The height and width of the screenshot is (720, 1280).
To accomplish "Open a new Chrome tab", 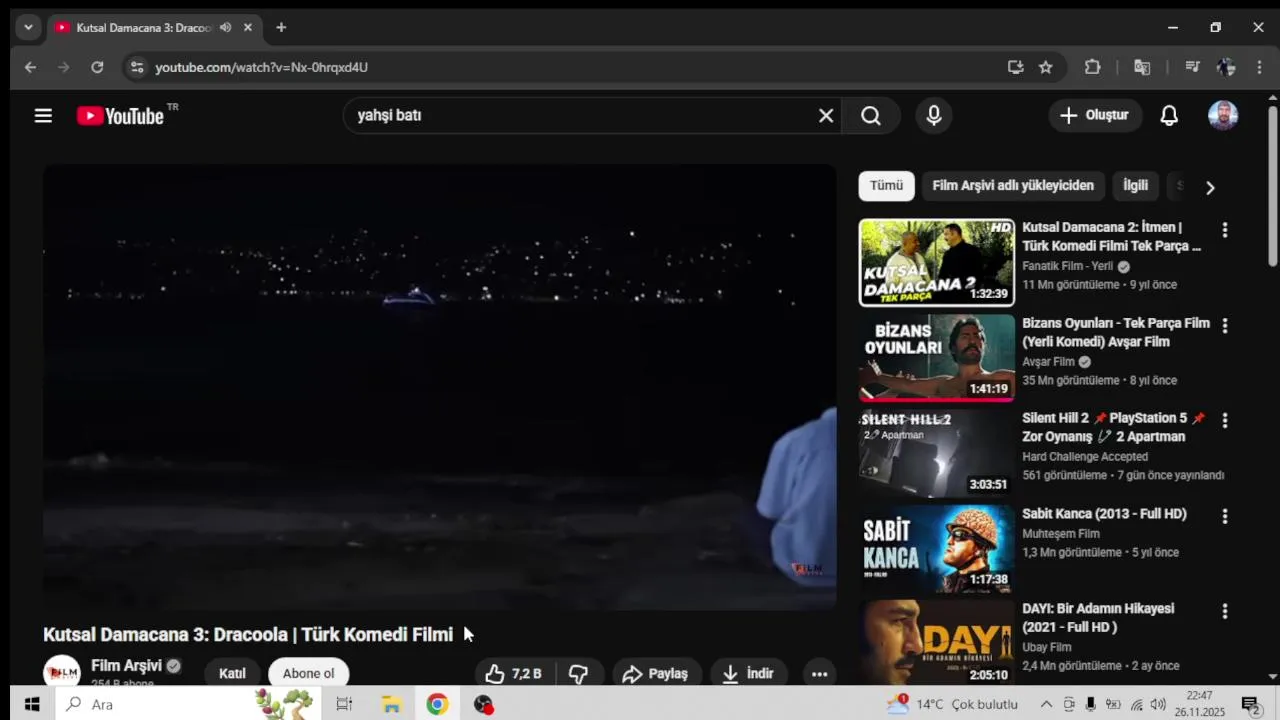I will [281, 28].
